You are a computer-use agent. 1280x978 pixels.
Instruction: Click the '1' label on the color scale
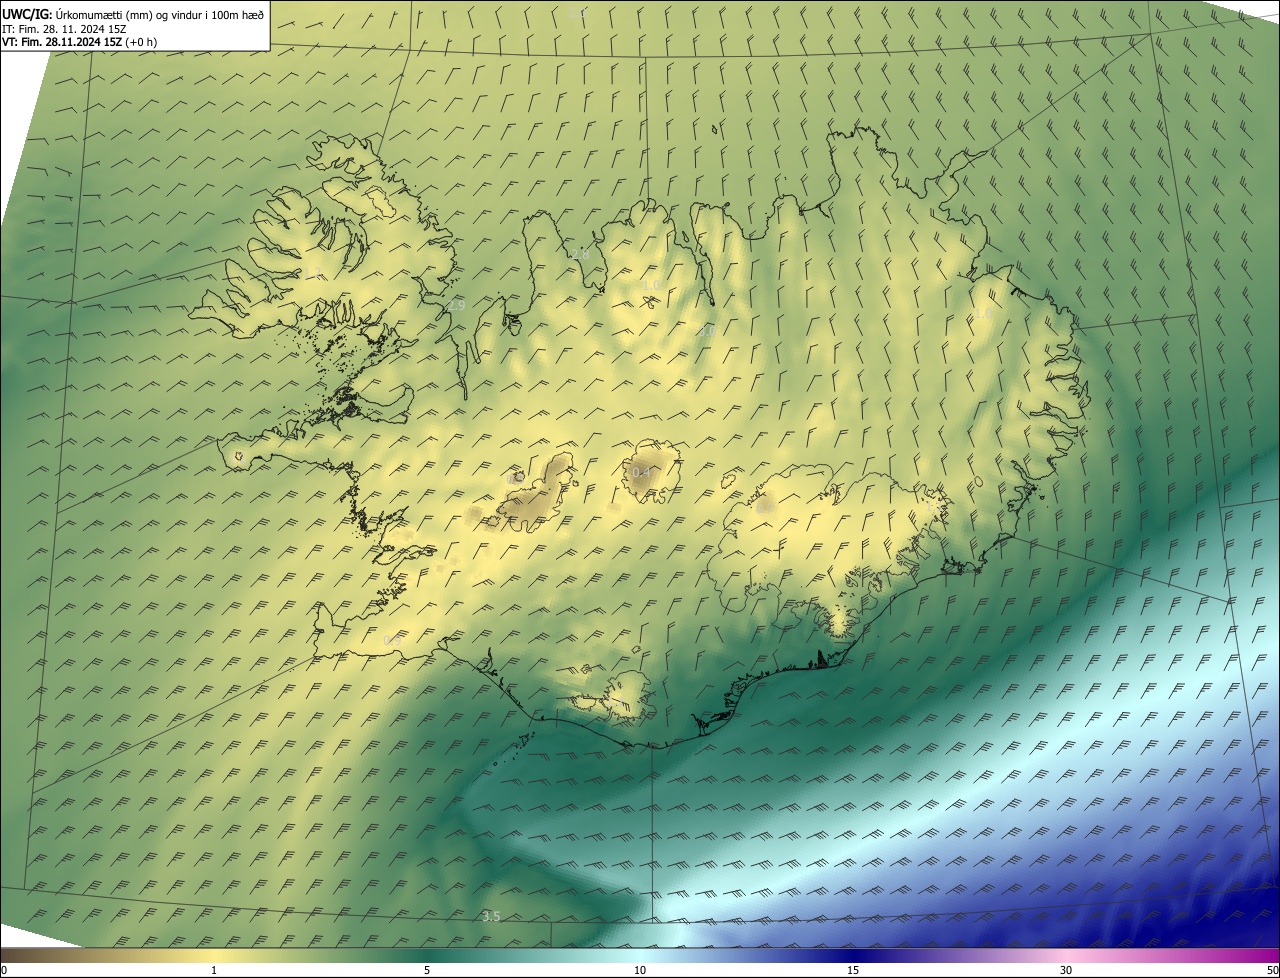click(214, 970)
